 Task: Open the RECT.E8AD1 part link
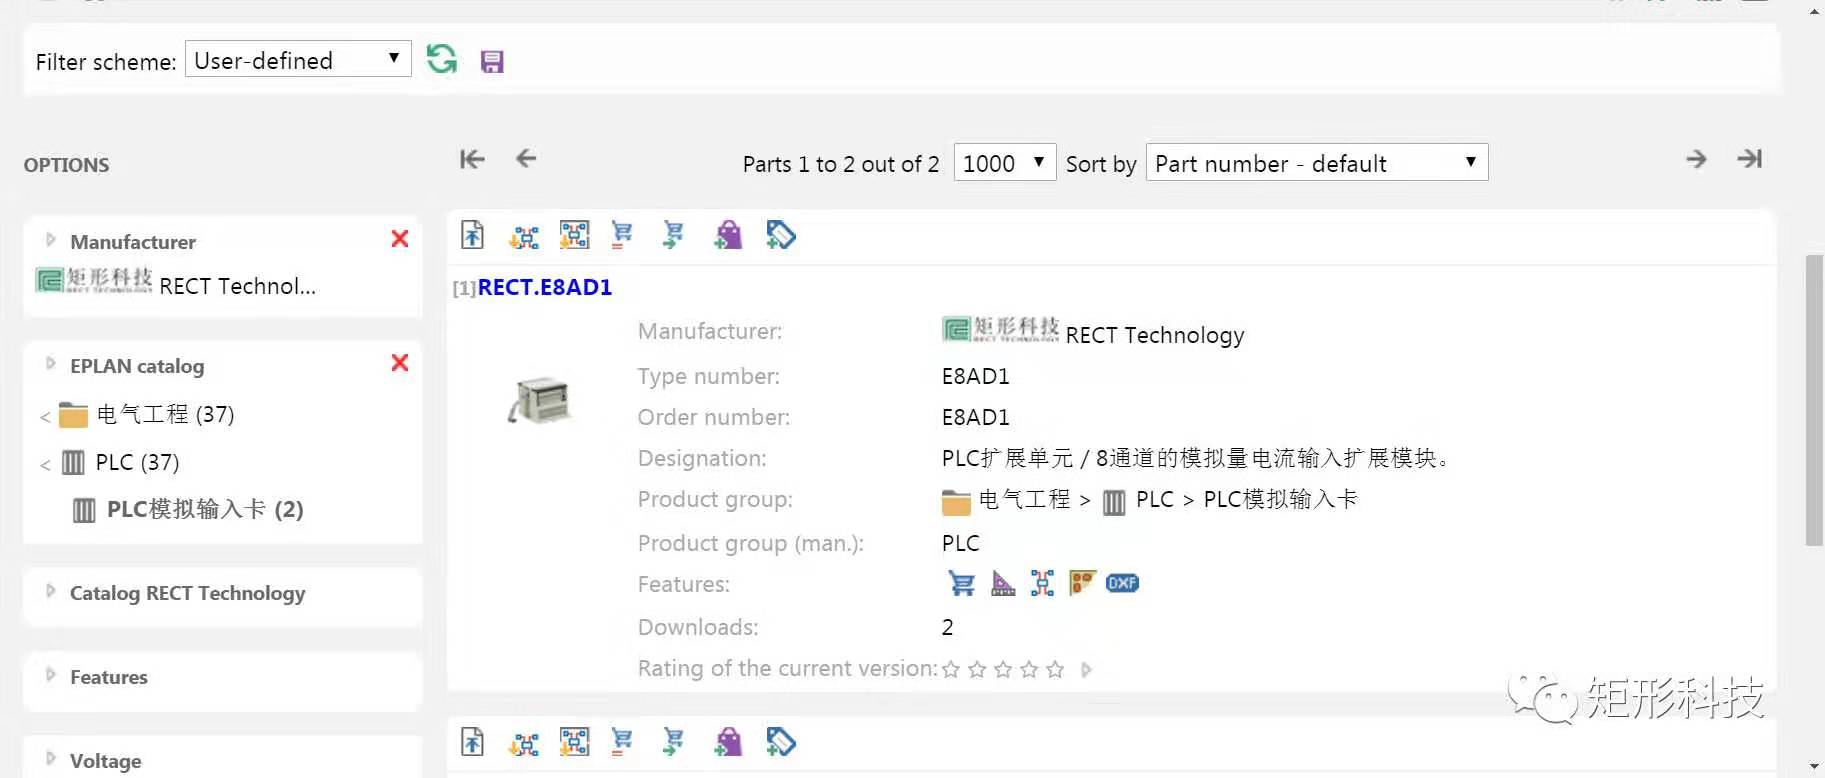pos(544,287)
